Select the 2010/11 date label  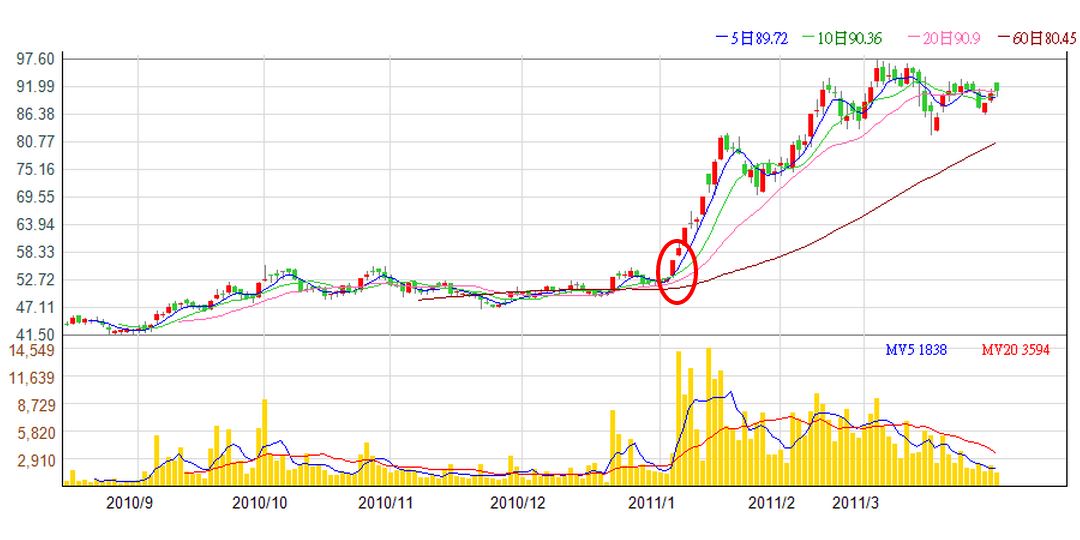point(385,503)
